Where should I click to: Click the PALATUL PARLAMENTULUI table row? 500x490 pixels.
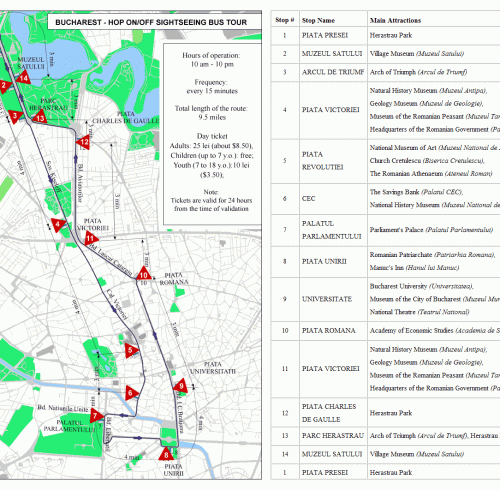point(385,230)
